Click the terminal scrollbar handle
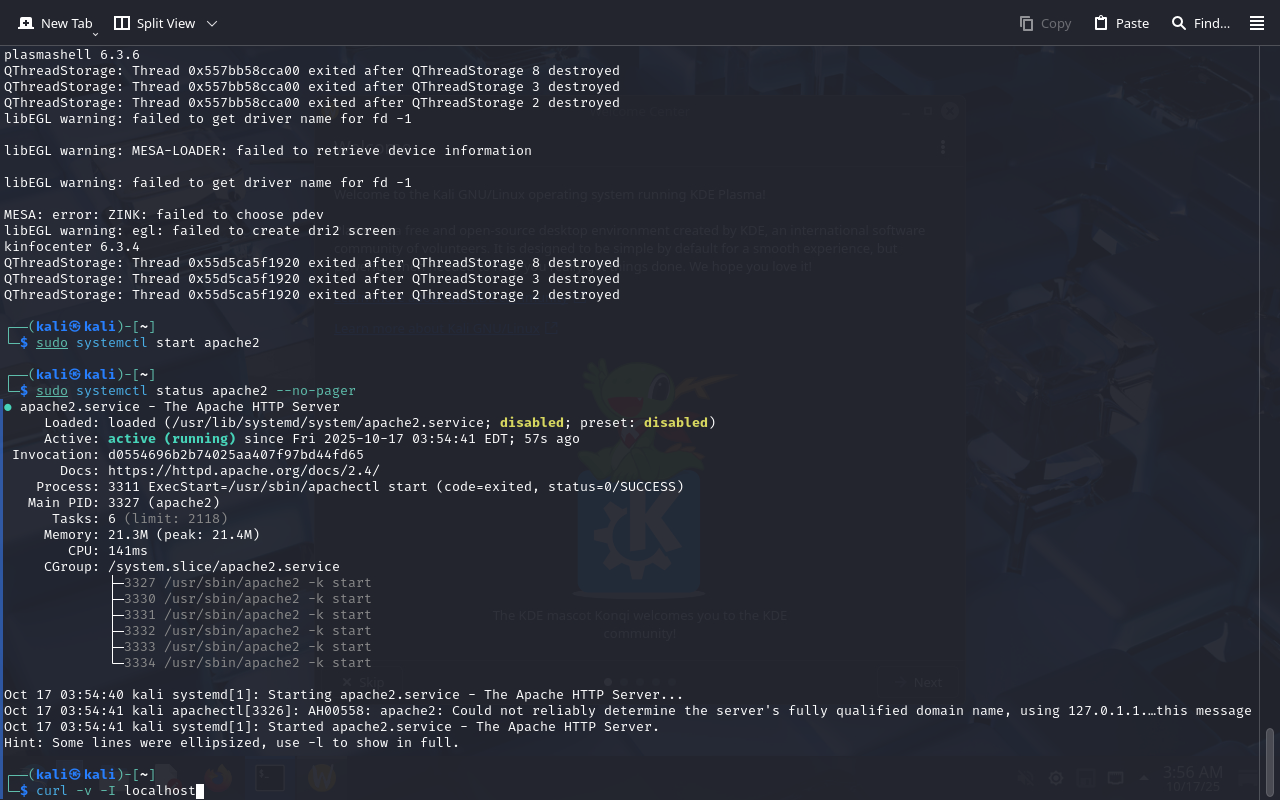This screenshot has height=800, width=1280. click(1270, 758)
